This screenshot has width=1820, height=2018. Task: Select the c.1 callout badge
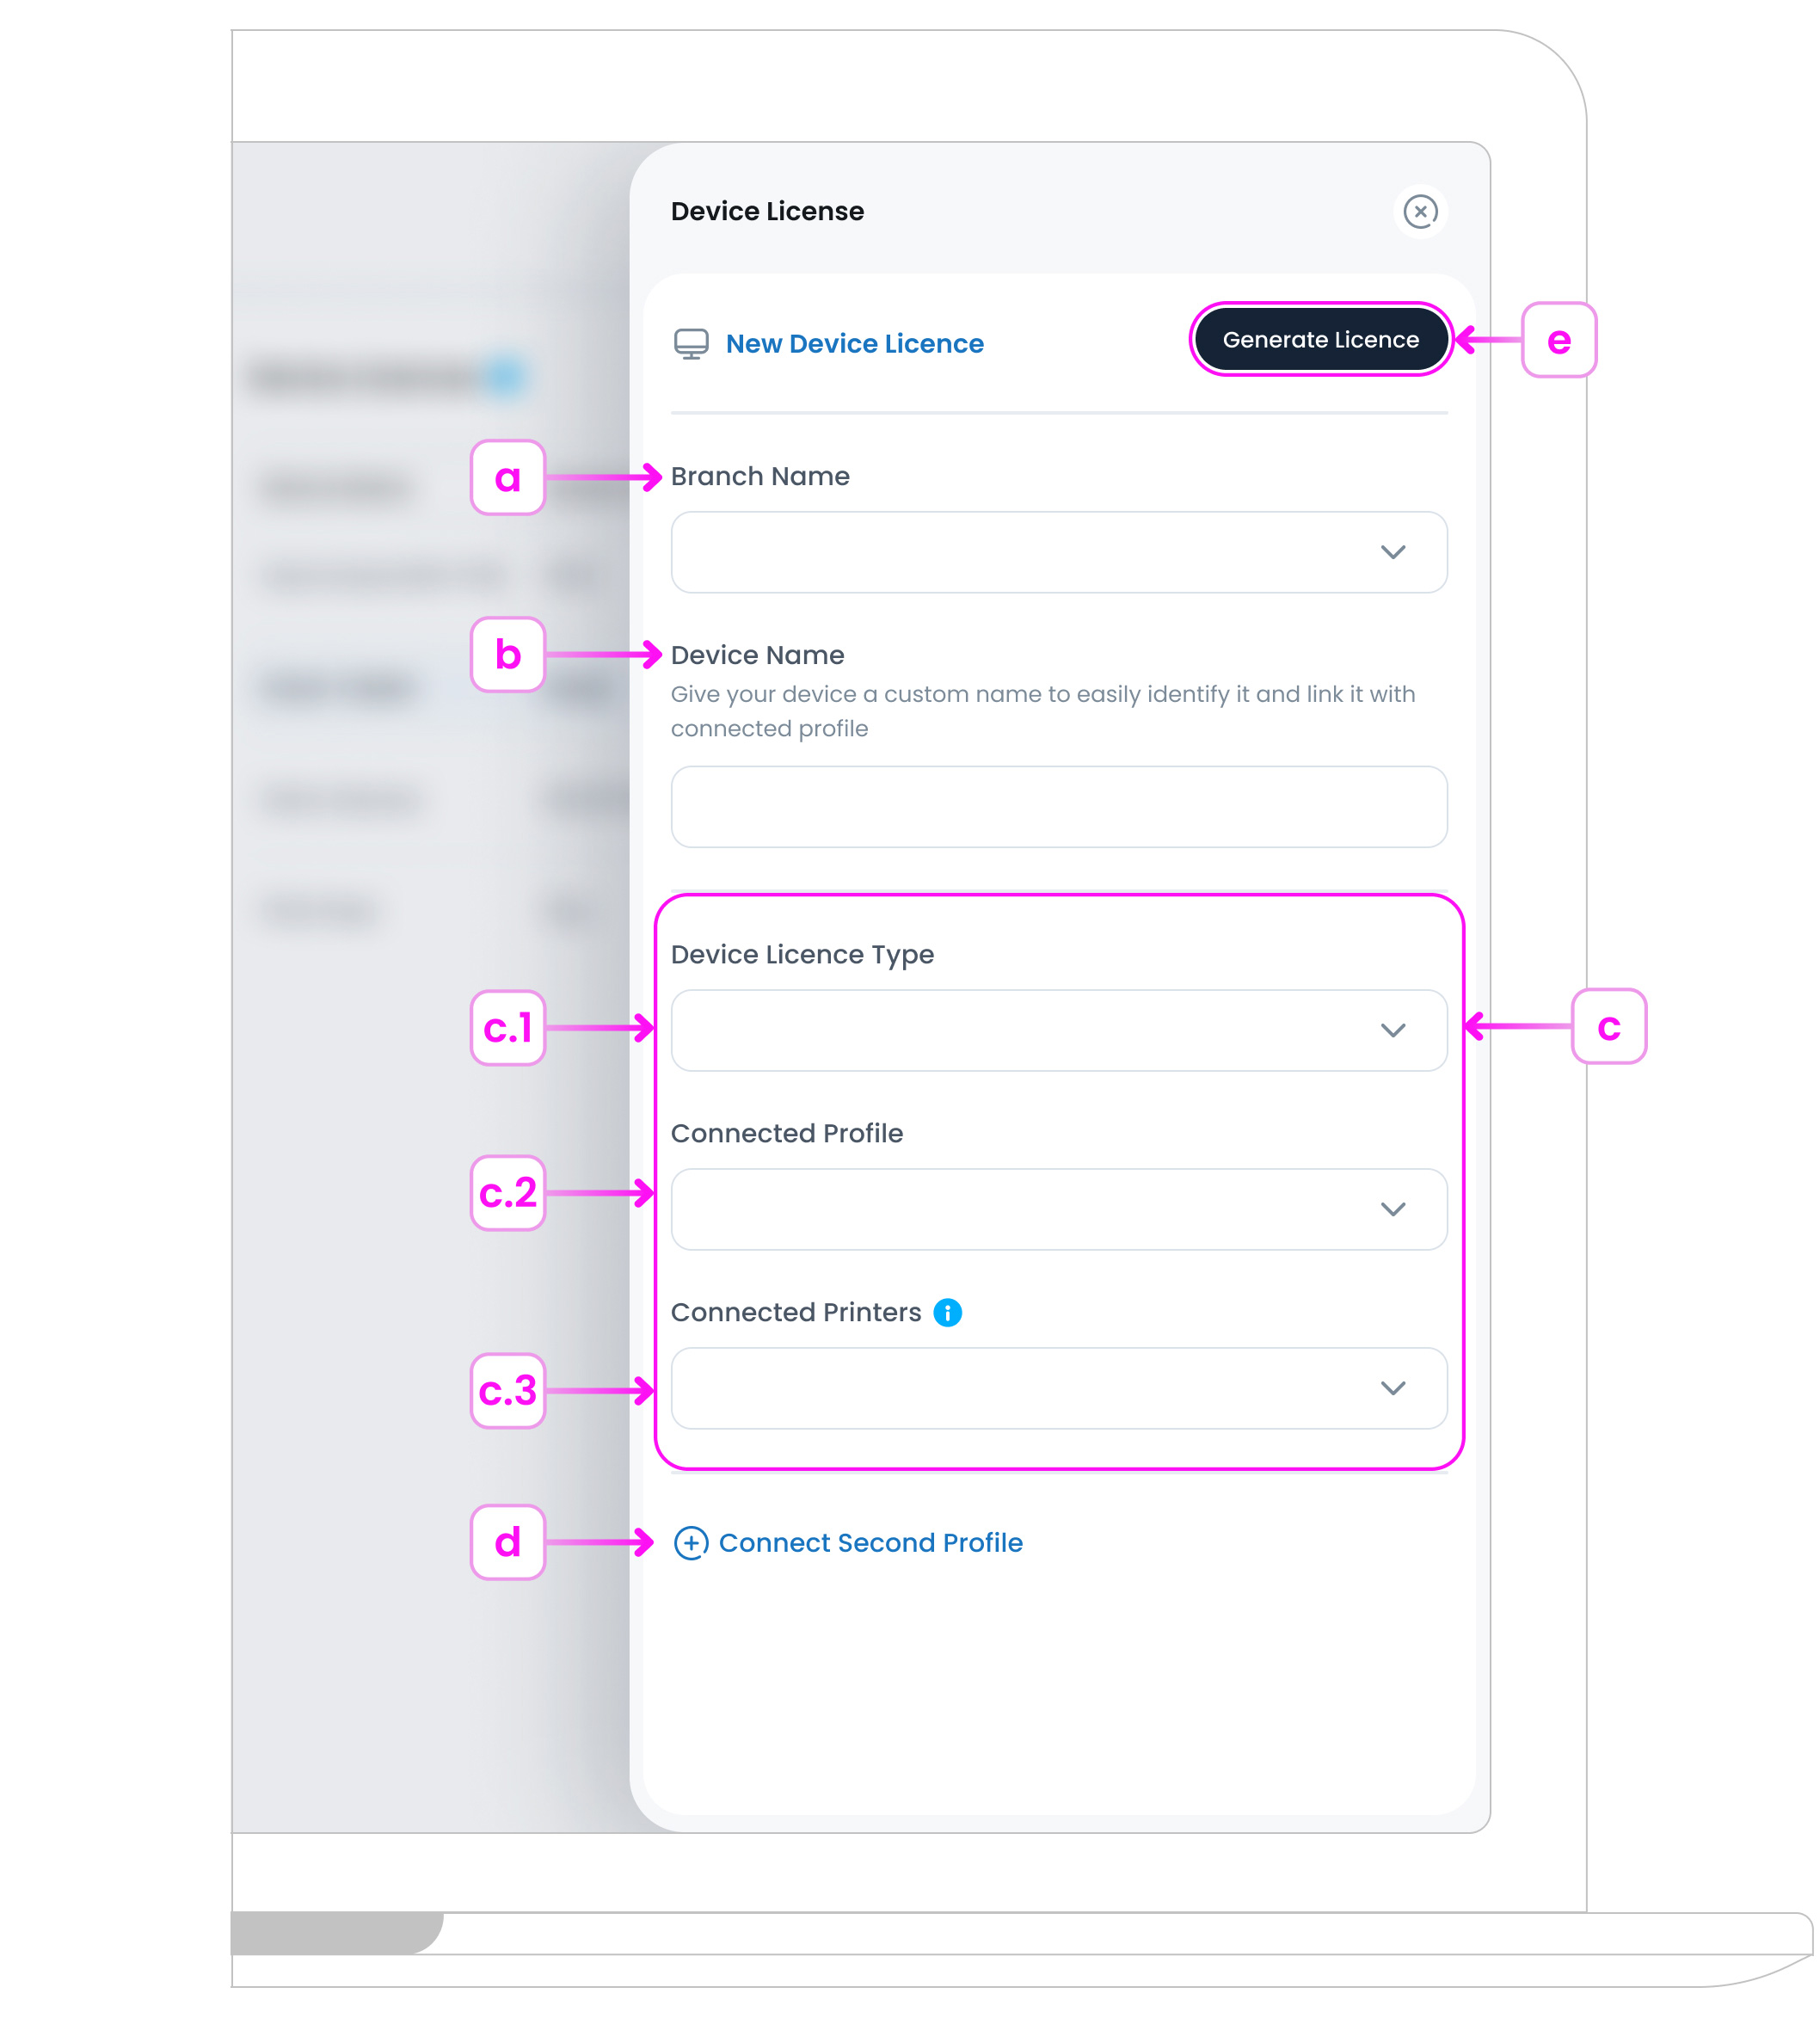tap(508, 1028)
